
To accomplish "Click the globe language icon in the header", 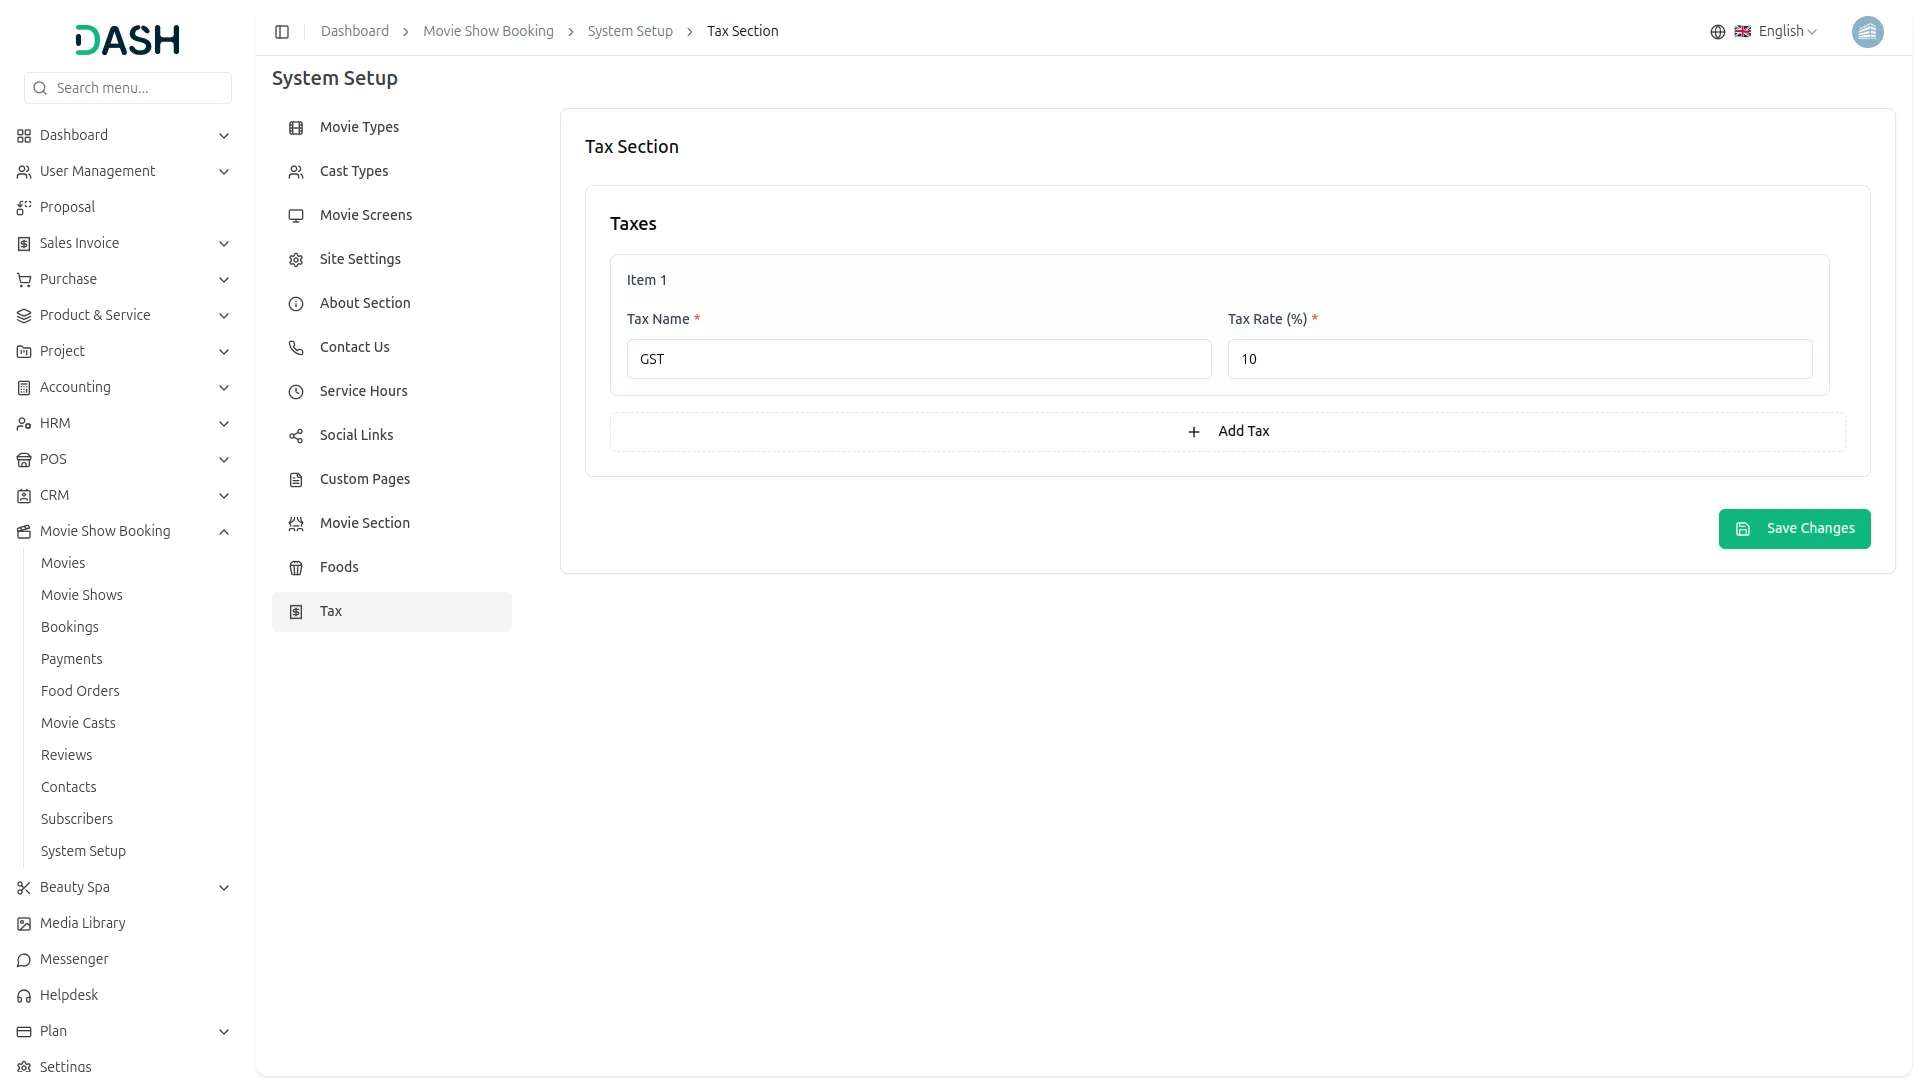I will [x=1717, y=31].
